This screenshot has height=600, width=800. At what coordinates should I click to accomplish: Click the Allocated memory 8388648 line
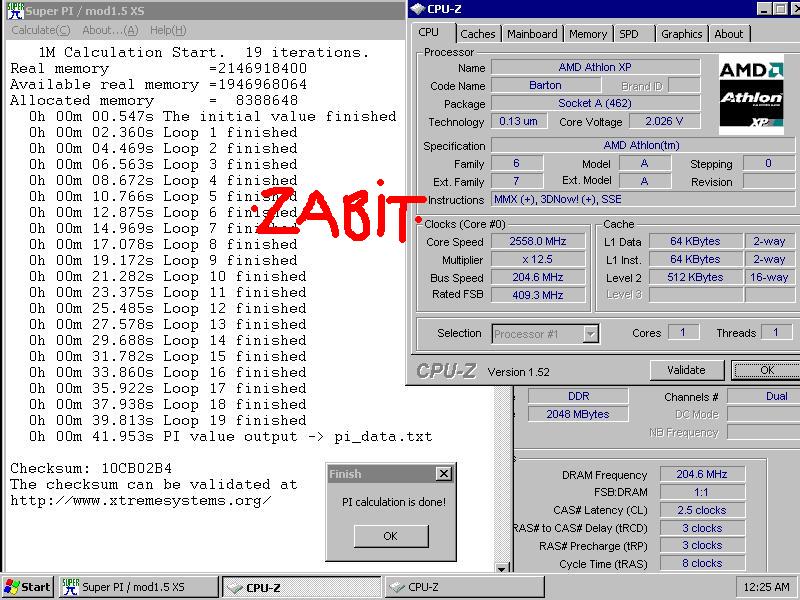154,101
